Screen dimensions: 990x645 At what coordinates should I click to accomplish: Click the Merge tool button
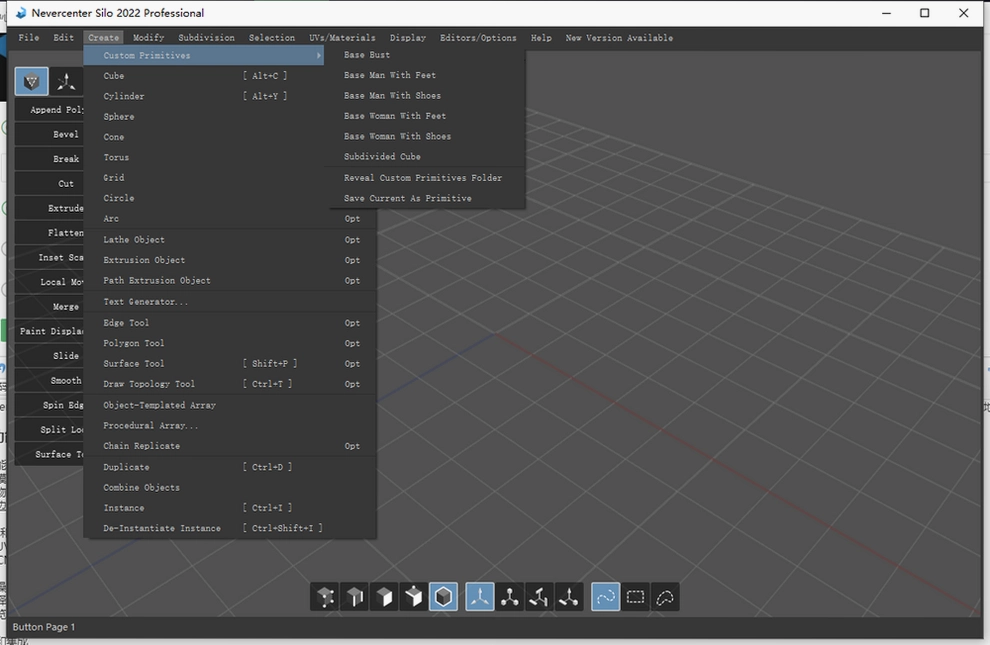click(49, 307)
